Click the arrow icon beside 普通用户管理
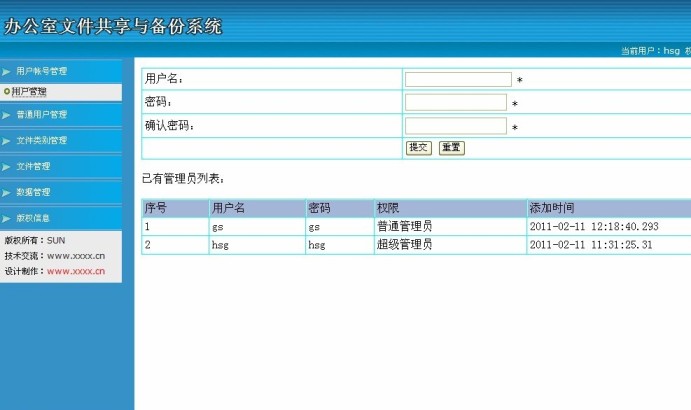Screen dimensions: 691x410 click(6, 115)
